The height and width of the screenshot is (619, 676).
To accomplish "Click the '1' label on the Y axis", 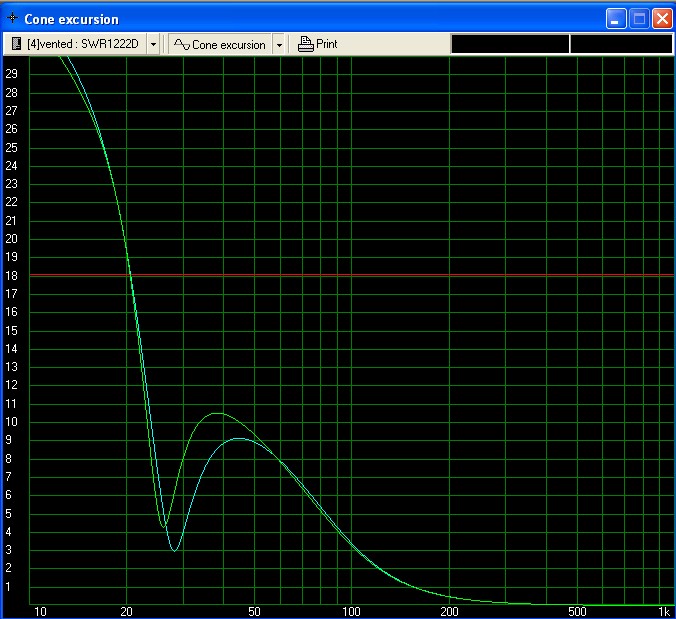I will (x=8, y=587).
